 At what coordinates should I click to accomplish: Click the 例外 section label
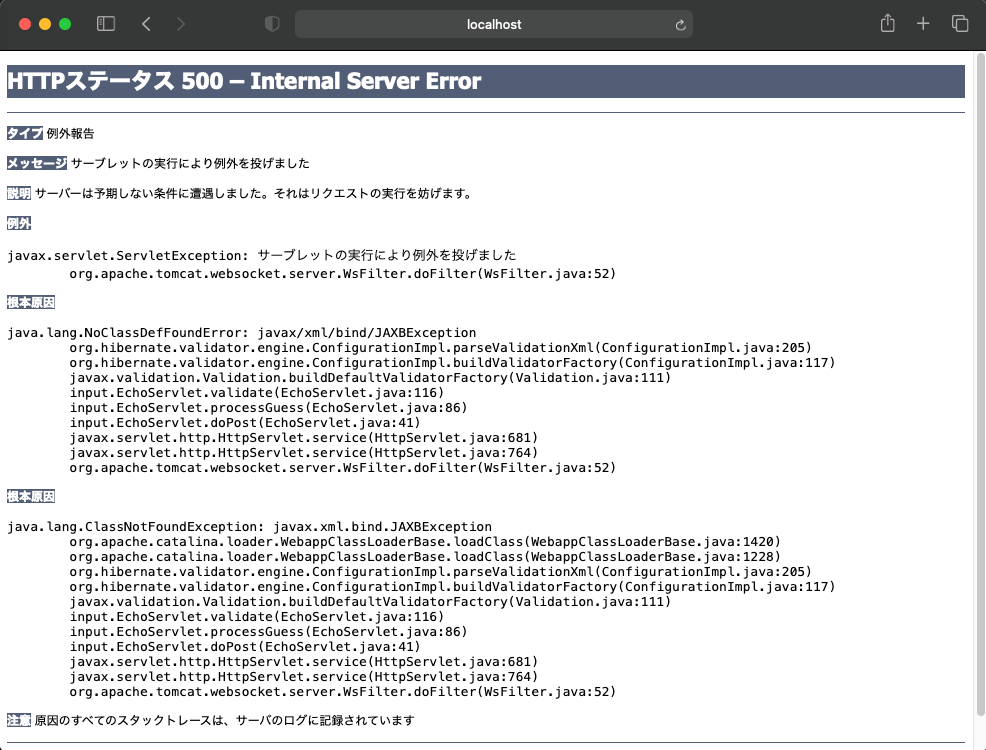pyautogui.click(x=17, y=223)
